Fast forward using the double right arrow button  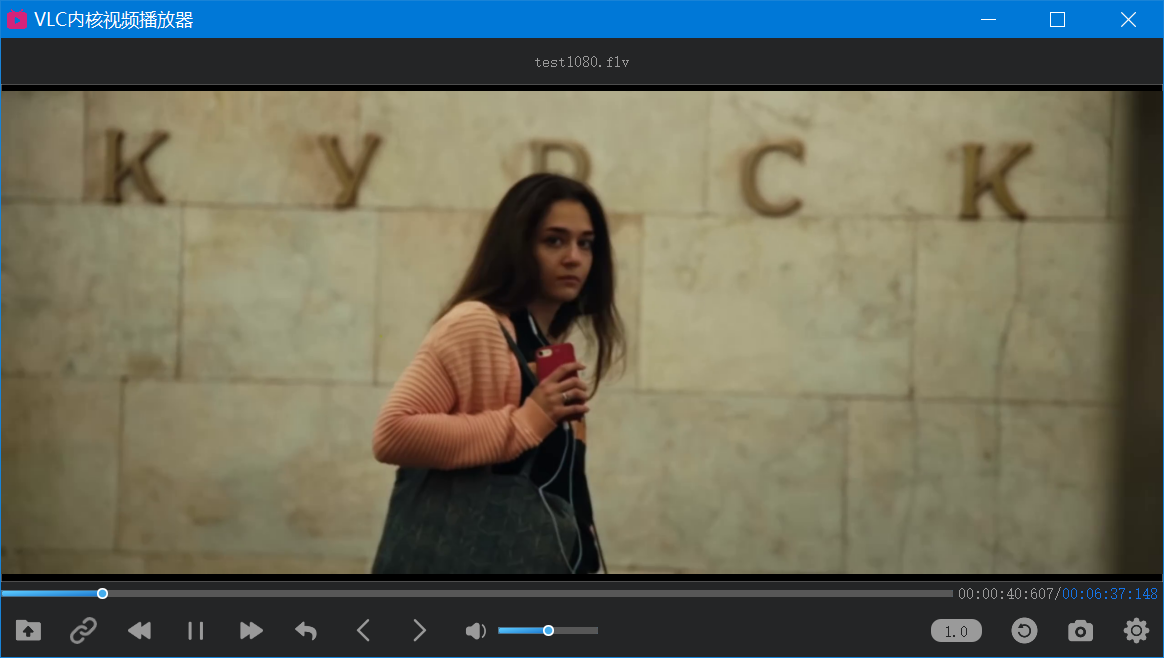(252, 631)
